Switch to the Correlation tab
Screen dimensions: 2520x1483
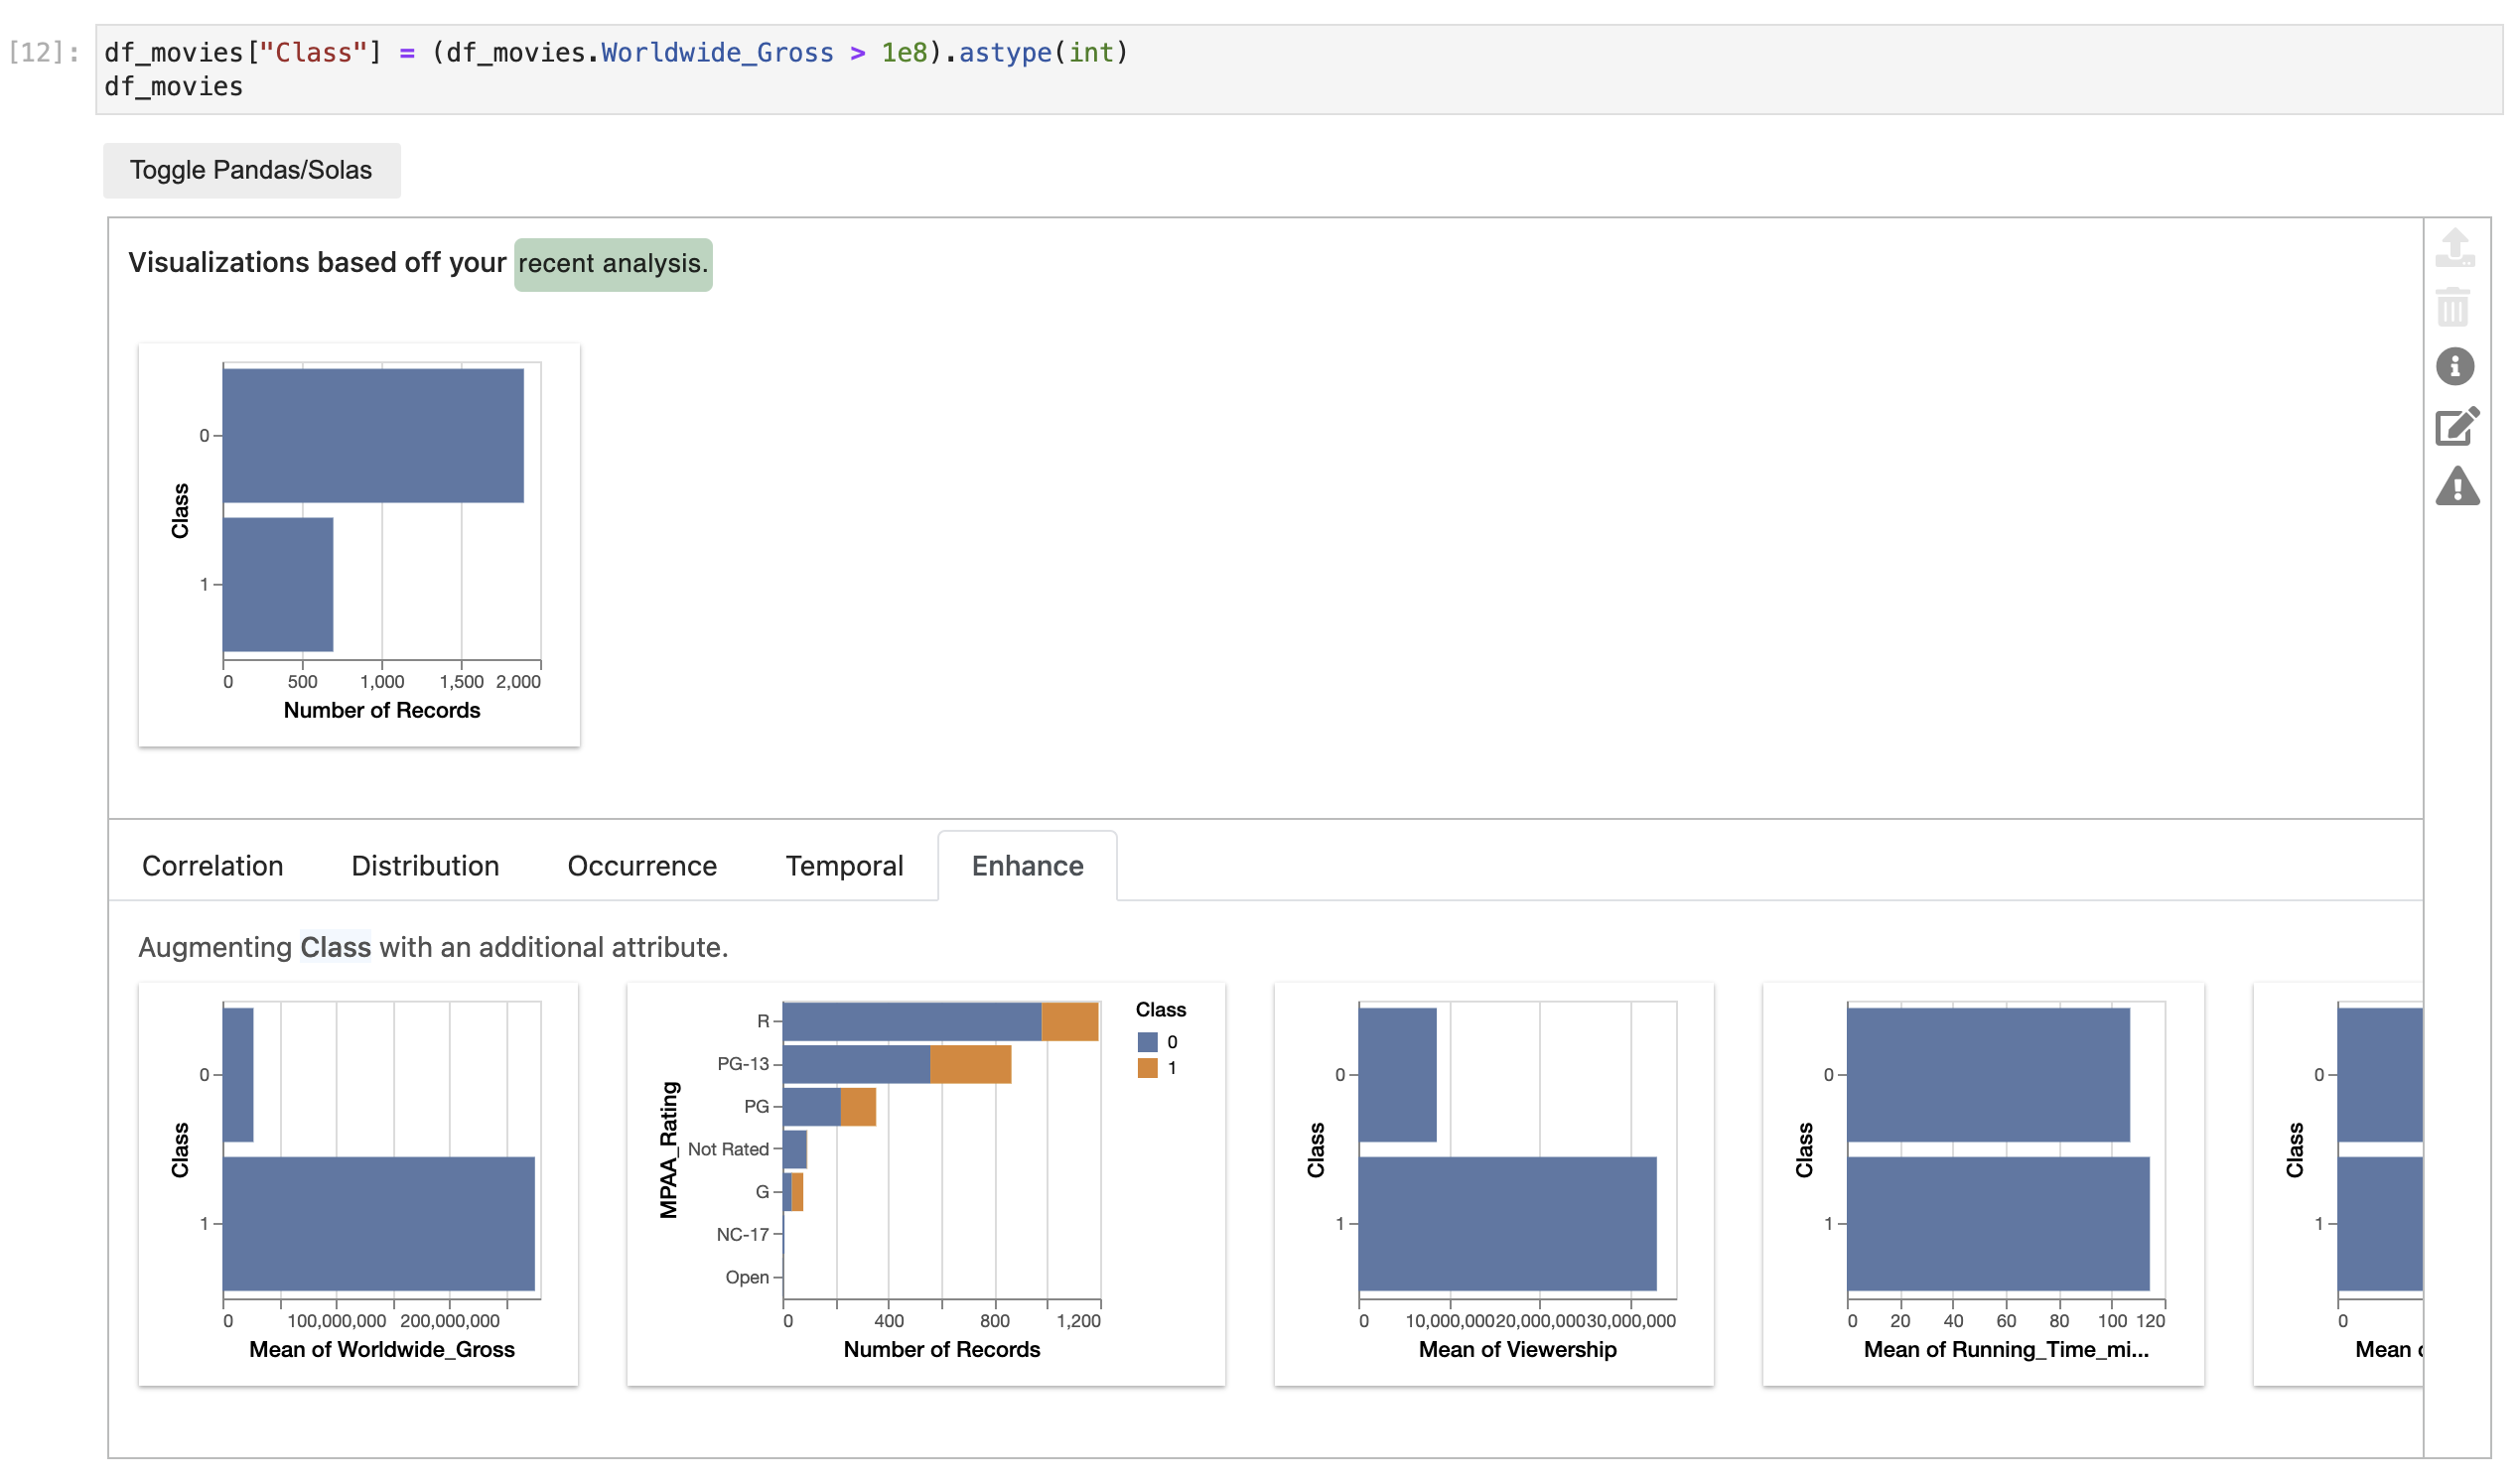pos(213,866)
